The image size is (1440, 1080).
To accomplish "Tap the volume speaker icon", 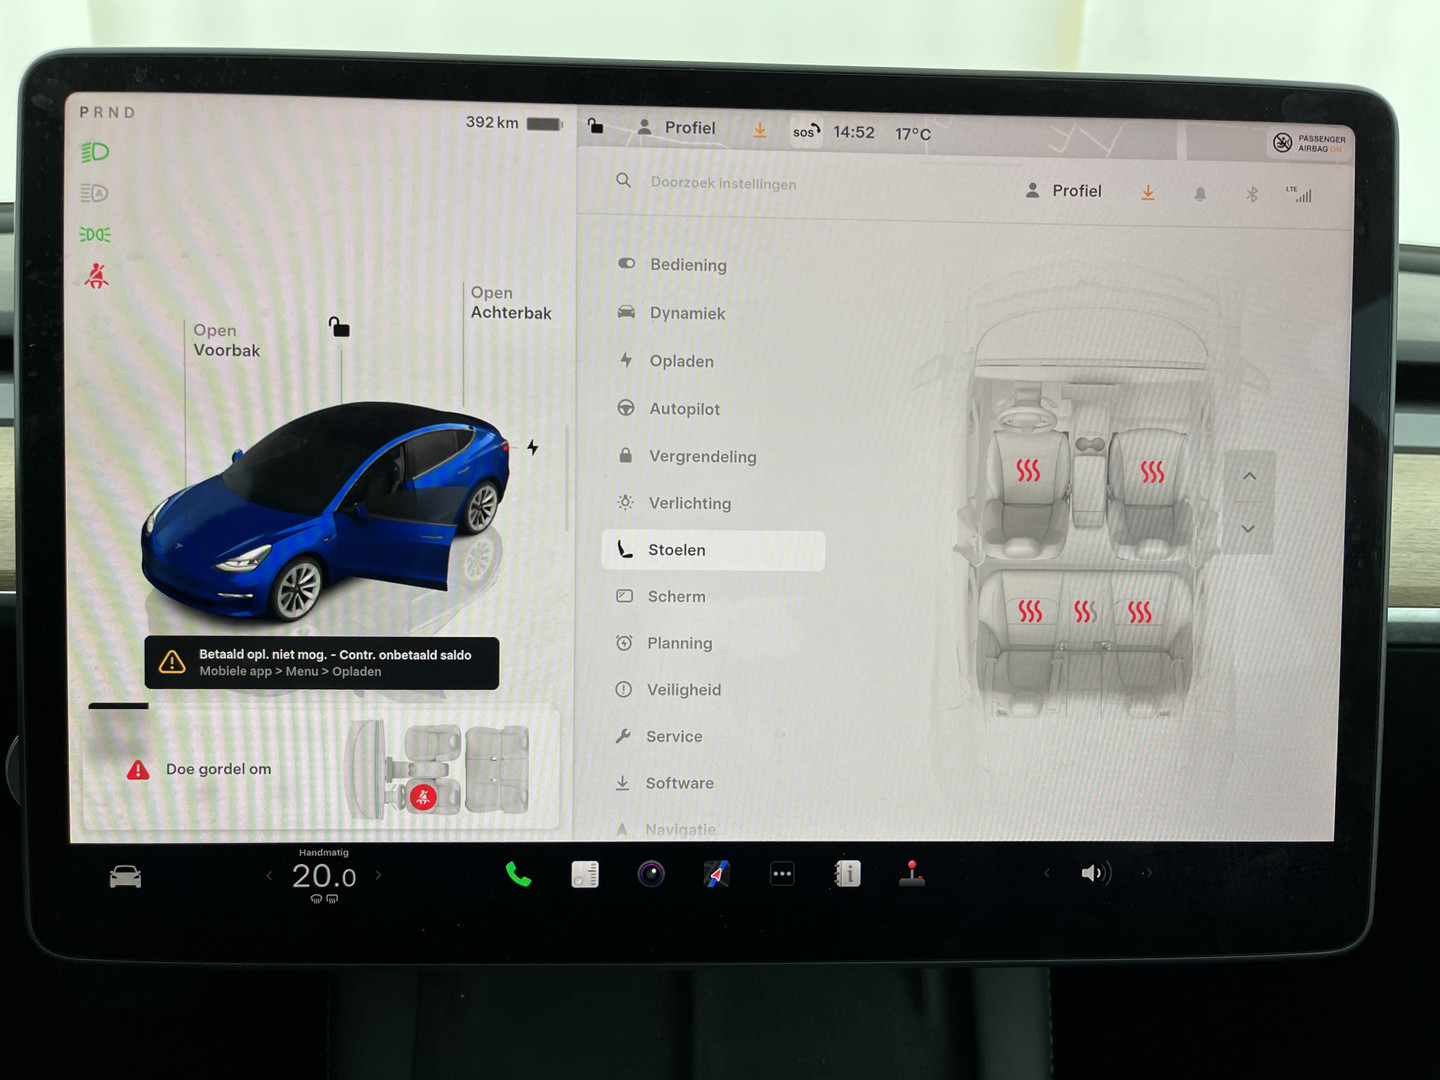I will coord(1094,873).
